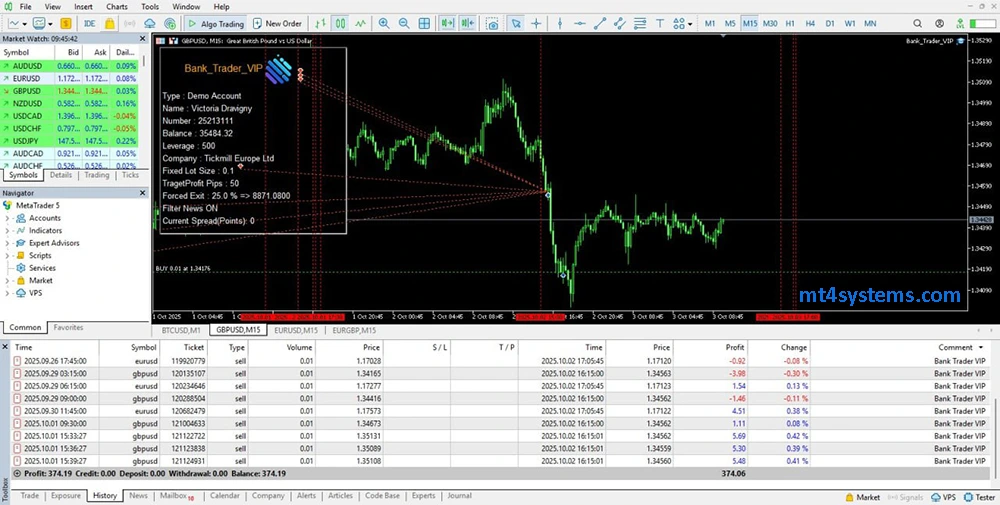Image resolution: width=1000 pixels, height=505 pixels.
Task: Open the shapes objects dropdown arrow
Action: coord(690,24)
